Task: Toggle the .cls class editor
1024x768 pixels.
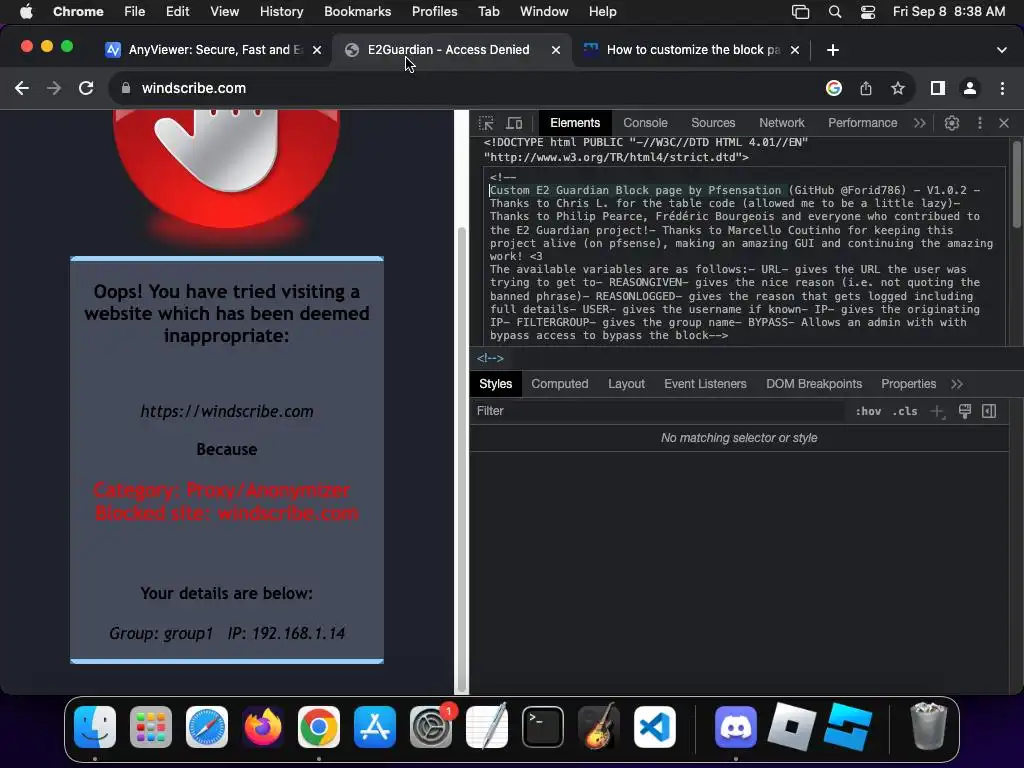Action: (x=905, y=411)
